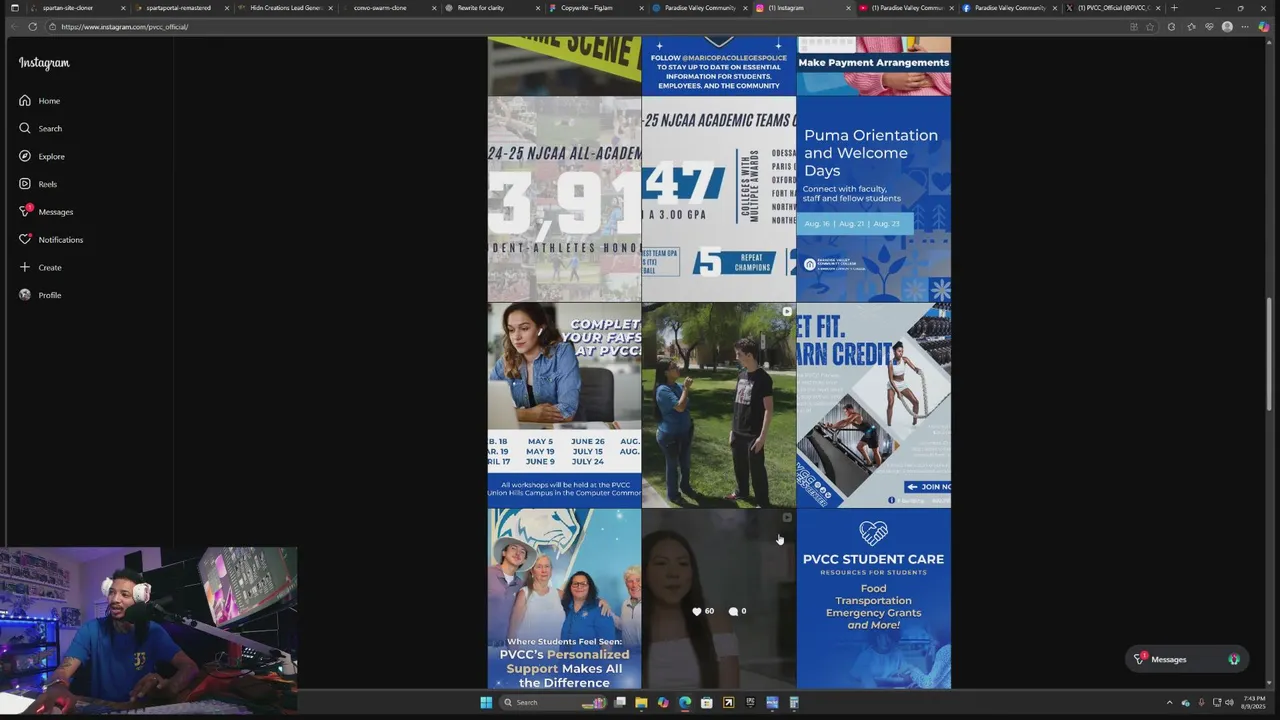
Task: Open the Explore compass icon
Action: [x=25, y=156]
